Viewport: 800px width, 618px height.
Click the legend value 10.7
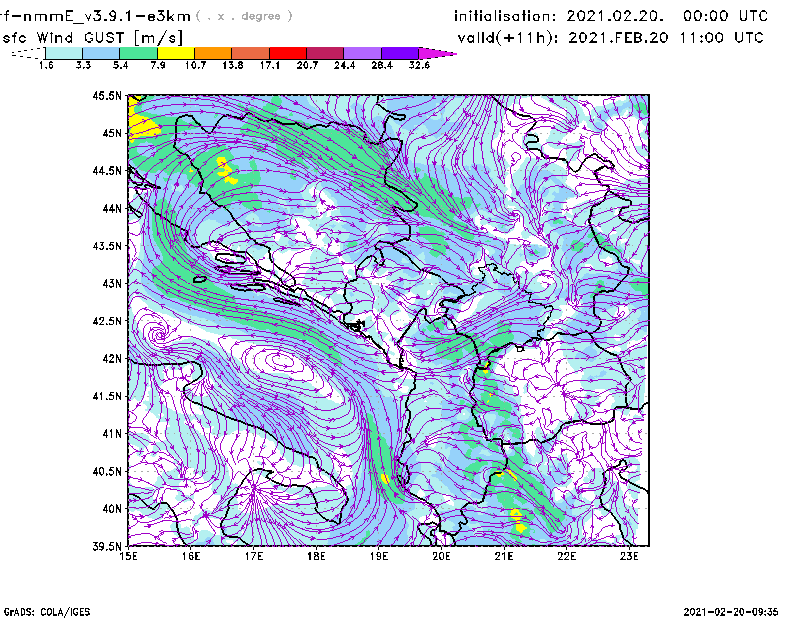click(x=195, y=65)
